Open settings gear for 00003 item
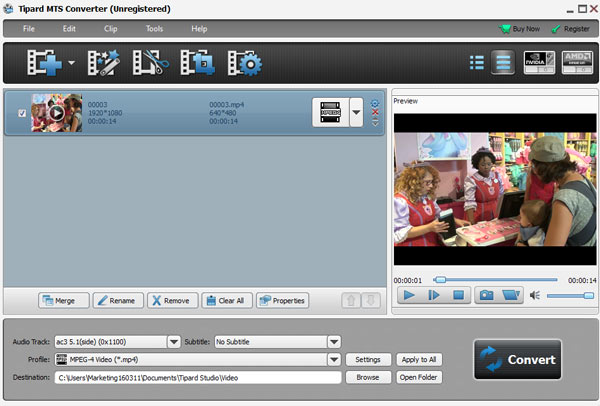 [375, 103]
